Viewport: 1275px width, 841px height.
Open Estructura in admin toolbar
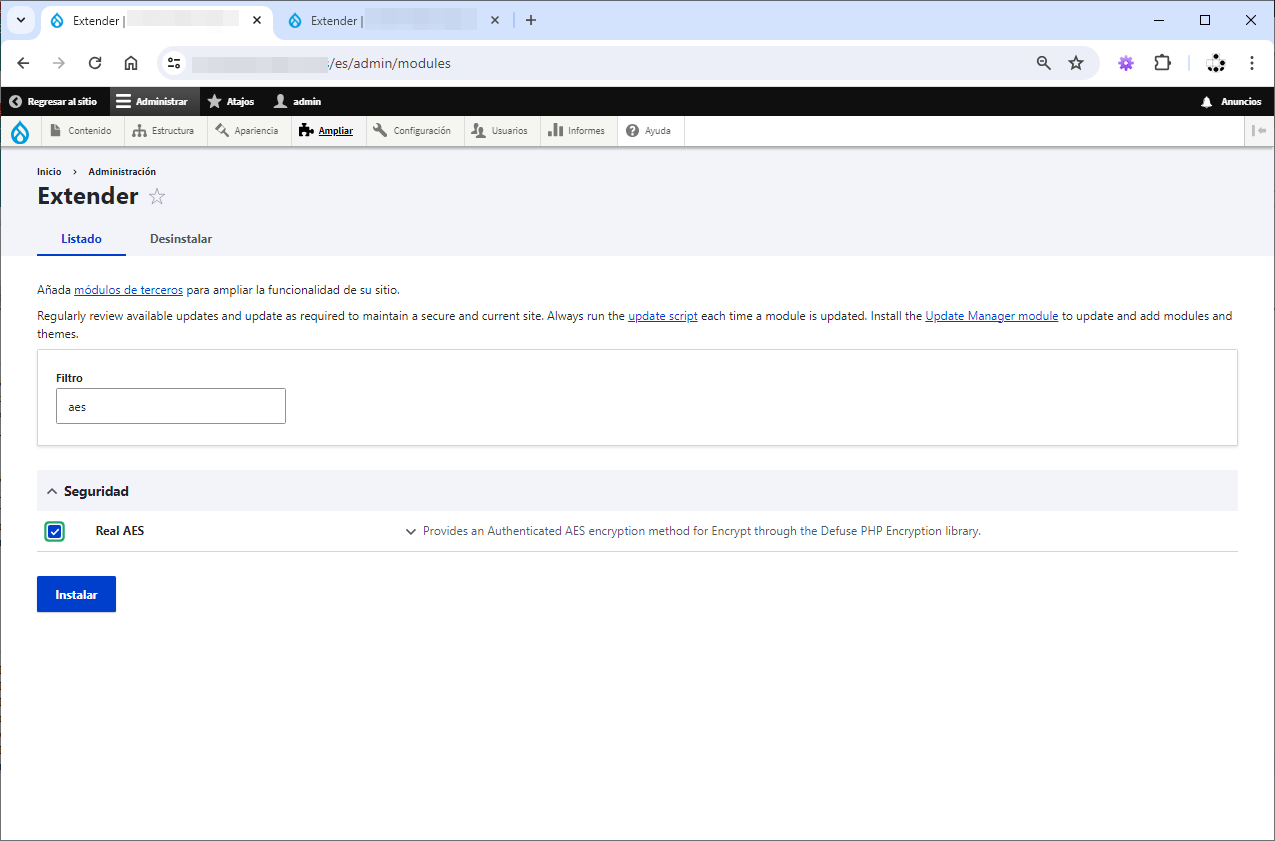pyautogui.click(x=165, y=131)
